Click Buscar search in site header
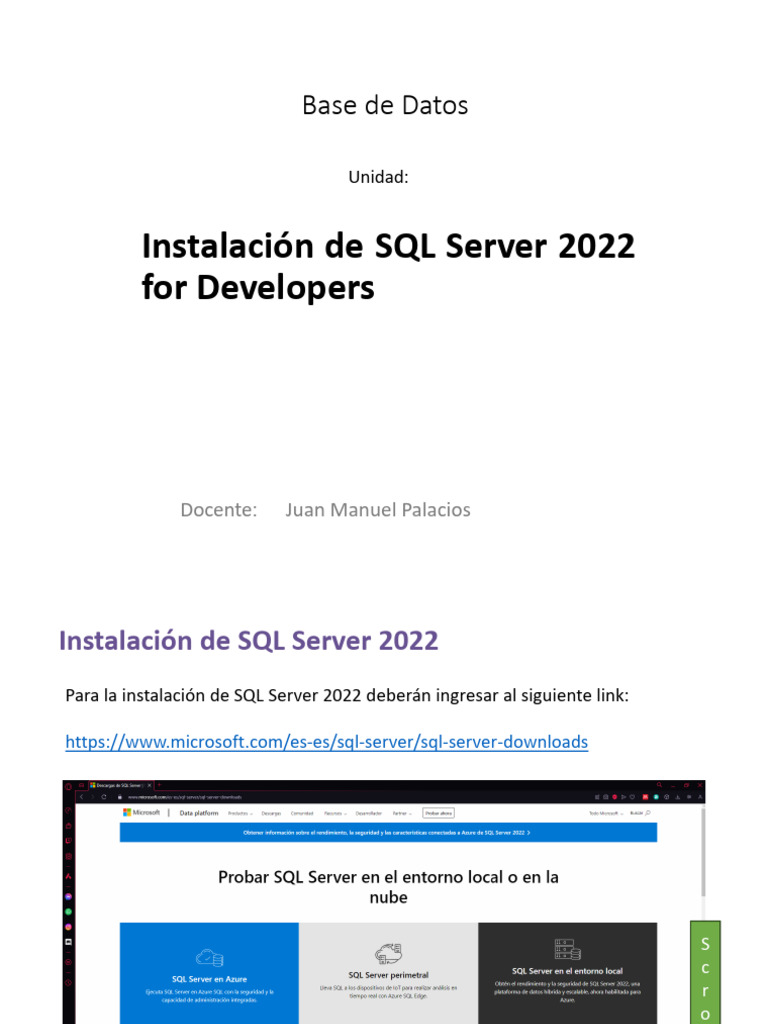The height and width of the screenshot is (1024, 768). tap(640, 813)
